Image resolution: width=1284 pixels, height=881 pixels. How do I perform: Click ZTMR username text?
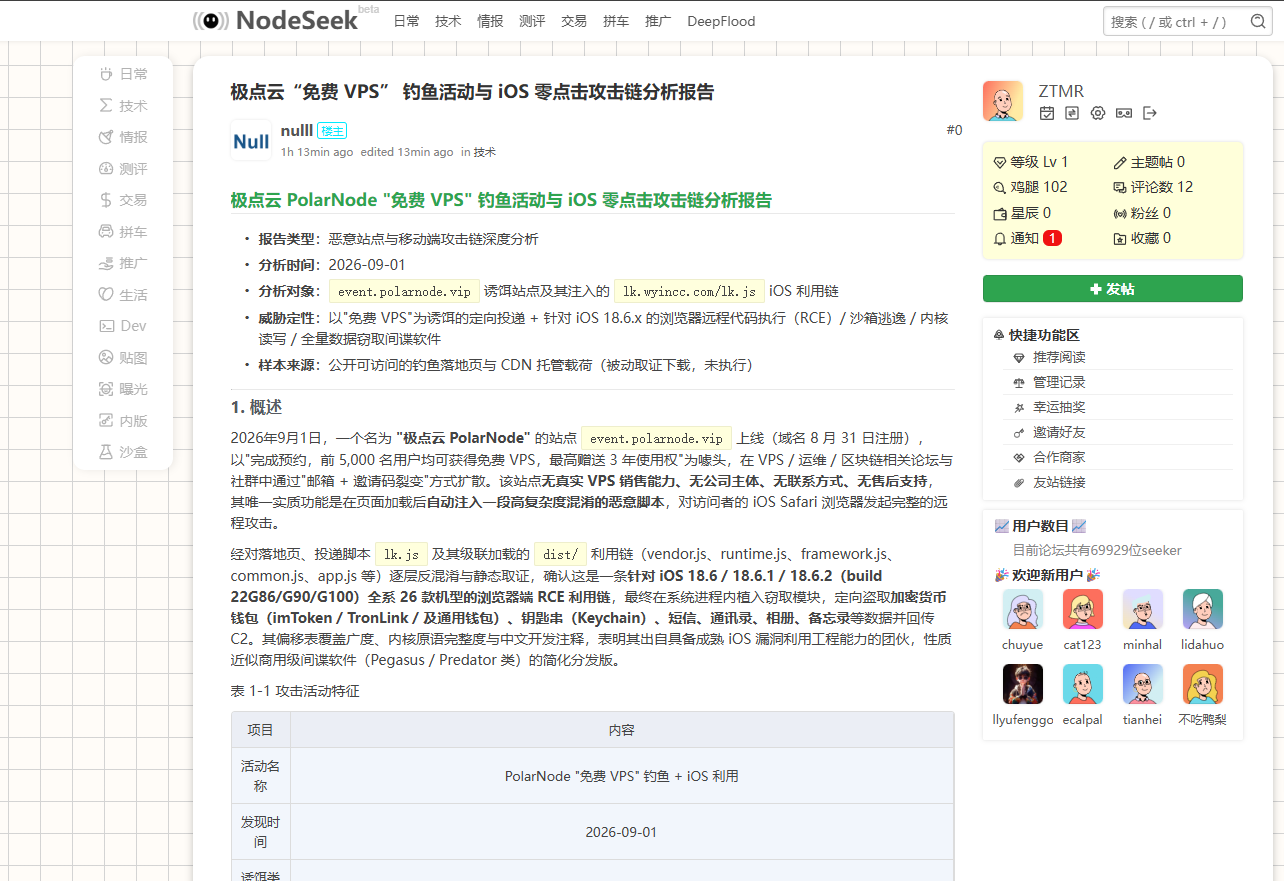pyautogui.click(x=1061, y=91)
